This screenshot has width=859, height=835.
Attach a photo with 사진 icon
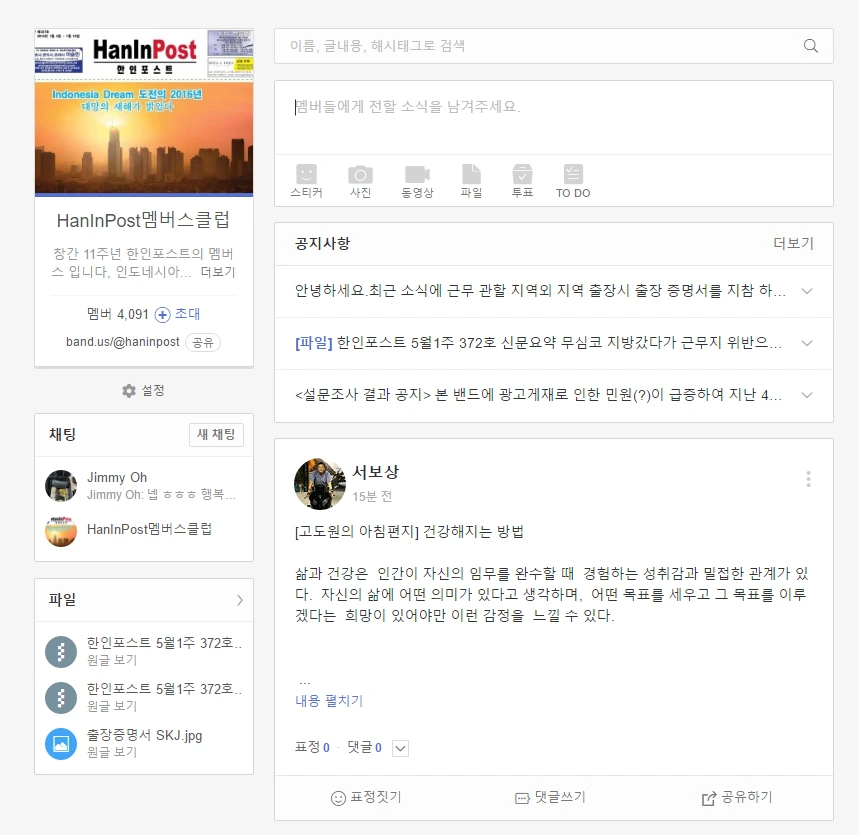(x=360, y=181)
